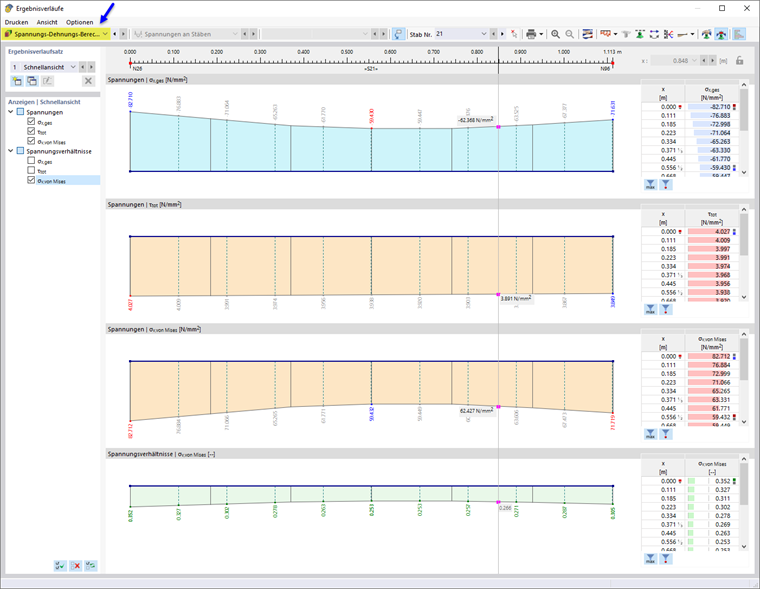760x589 pixels.
Task: Select previous add-on with left arrow
Action: (114, 34)
